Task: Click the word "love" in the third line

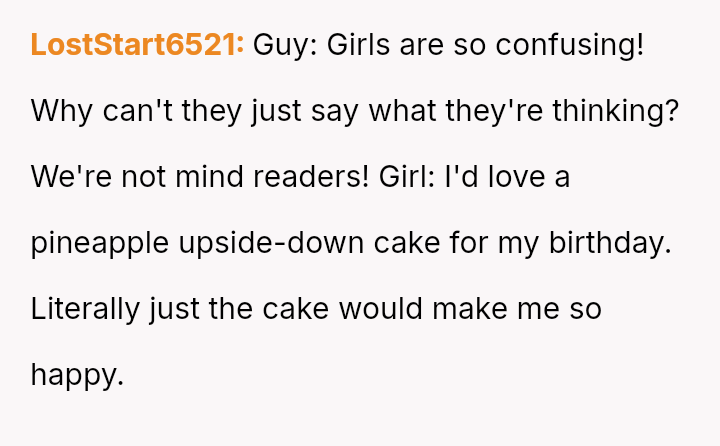Action: tap(516, 176)
